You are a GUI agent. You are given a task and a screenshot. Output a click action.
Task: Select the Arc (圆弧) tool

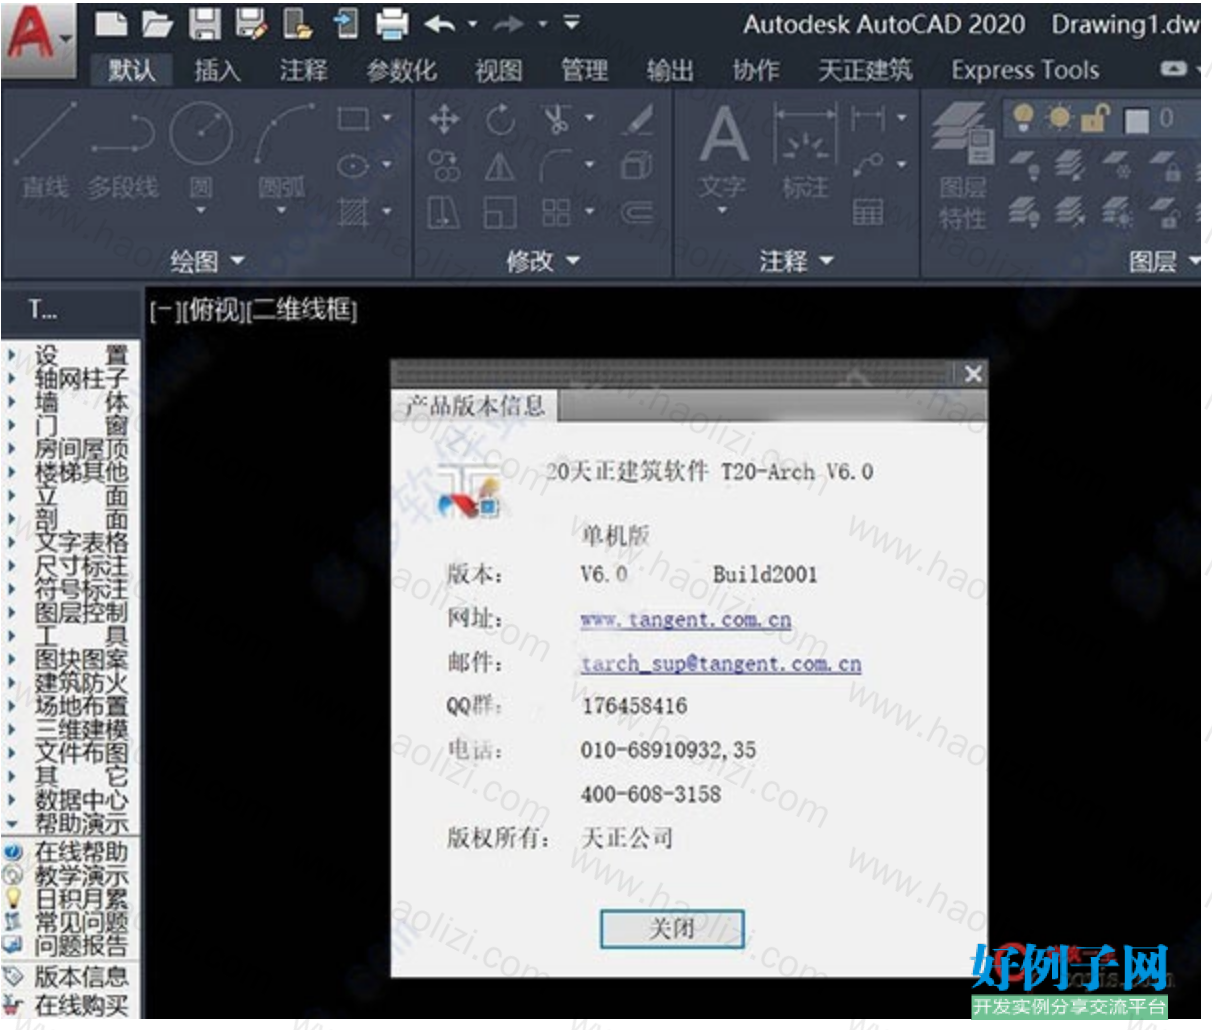pyautogui.click(x=282, y=150)
